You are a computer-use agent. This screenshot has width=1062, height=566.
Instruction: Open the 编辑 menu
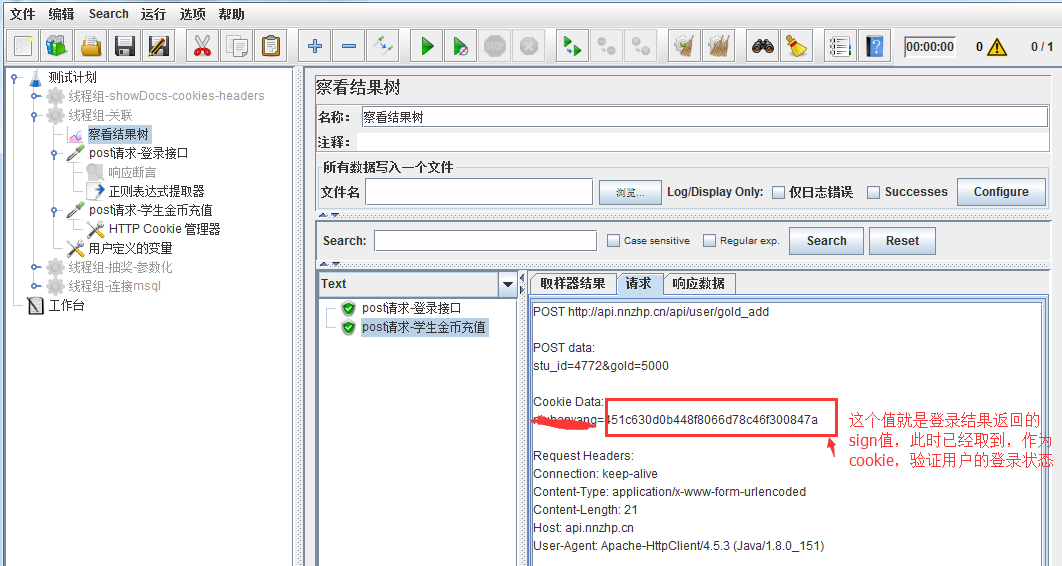pyautogui.click(x=61, y=14)
